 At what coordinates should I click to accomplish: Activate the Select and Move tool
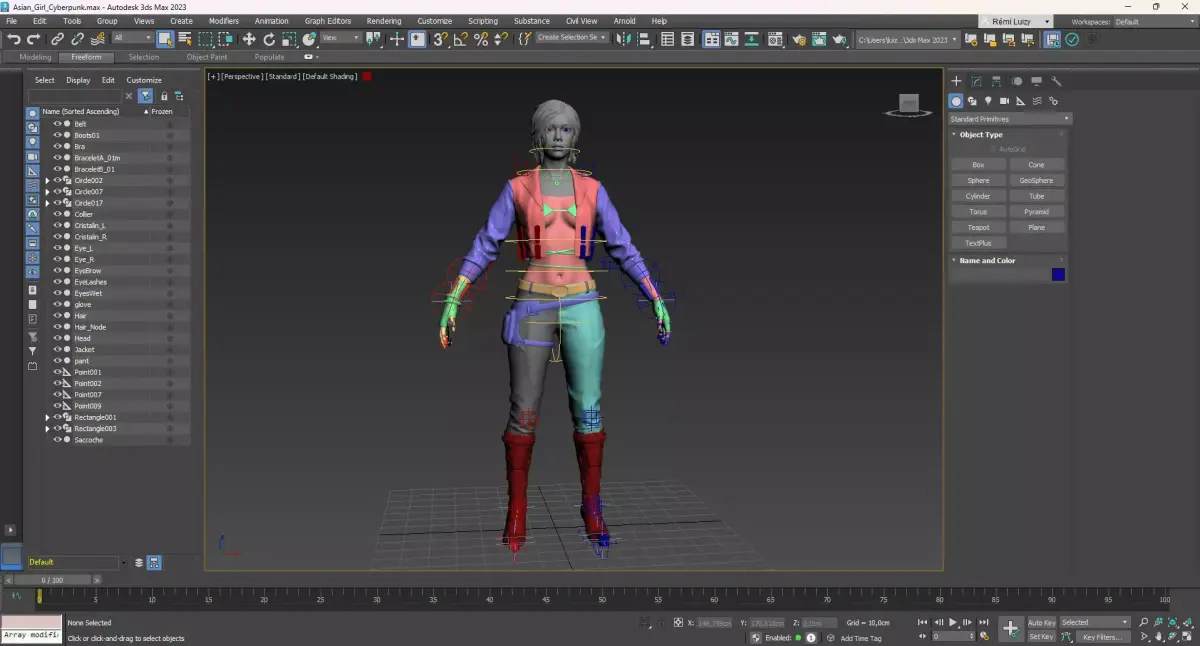pyautogui.click(x=249, y=39)
